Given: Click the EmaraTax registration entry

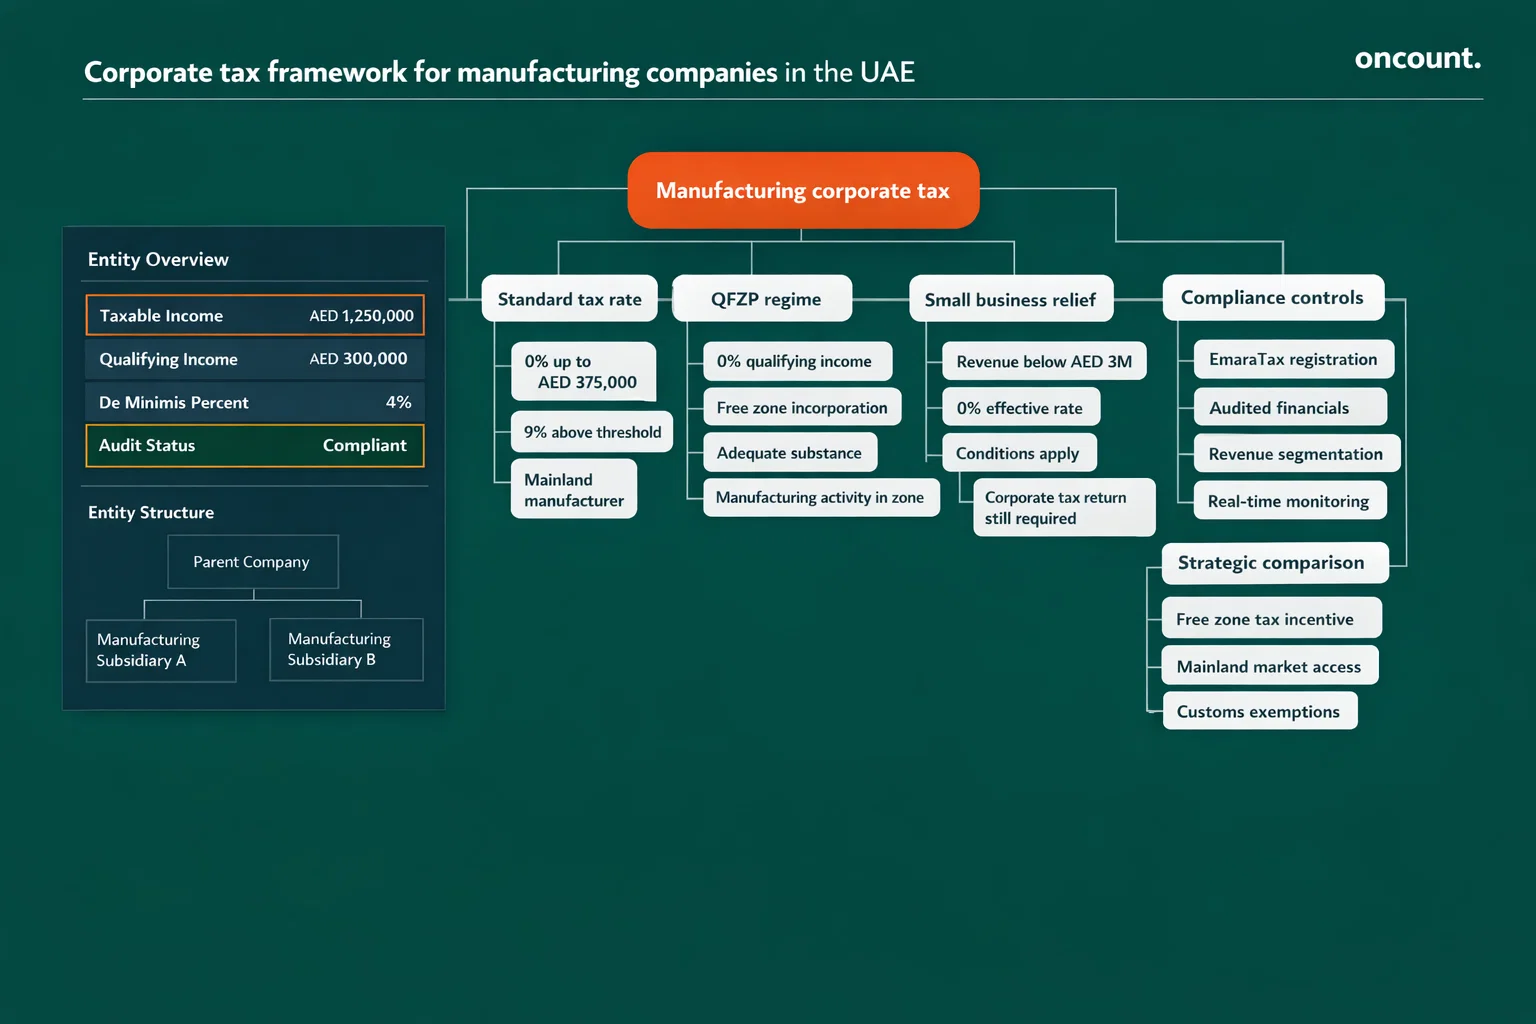Looking at the screenshot, I should click(x=1292, y=359).
